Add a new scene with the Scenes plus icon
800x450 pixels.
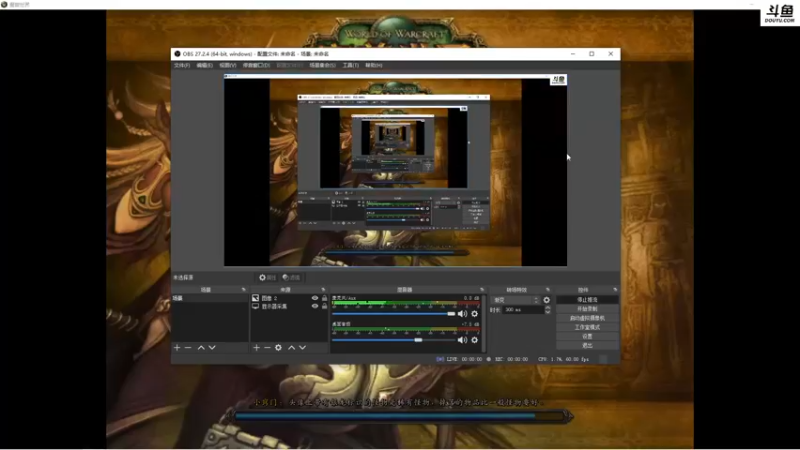(177, 347)
